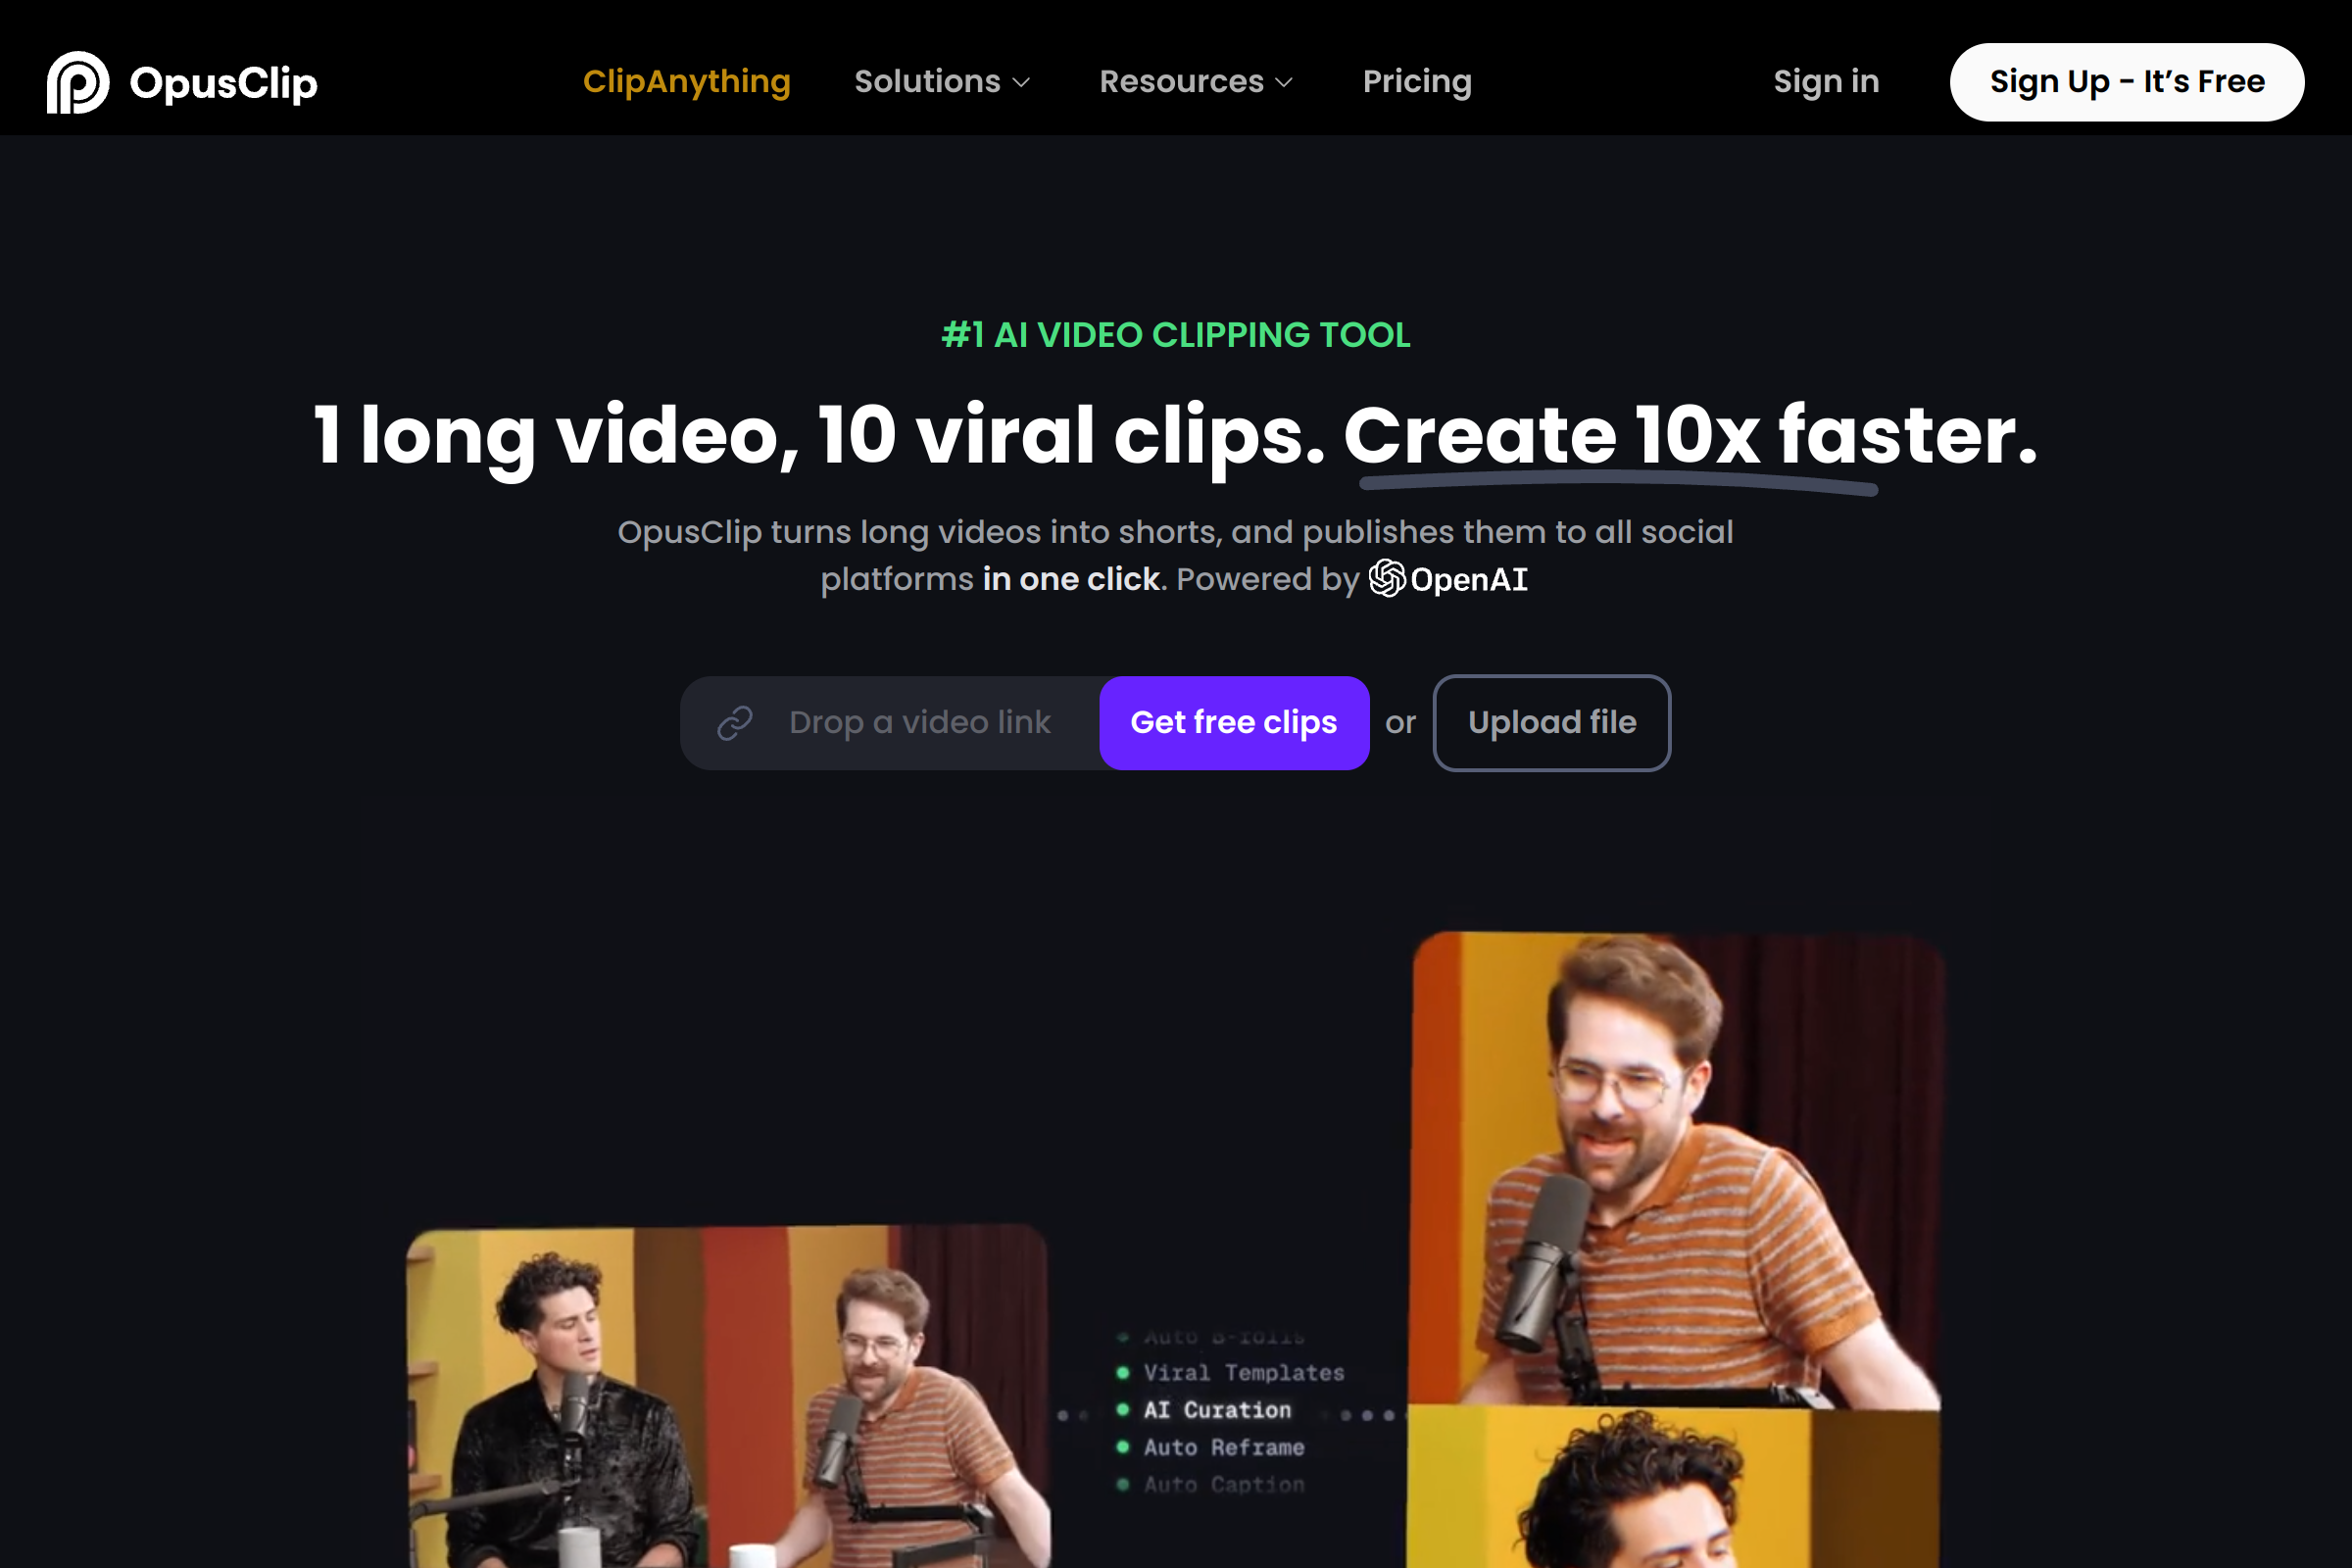Toggle the Viral Templates feature
The height and width of the screenshot is (1568, 2352).
tap(1244, 1372)
